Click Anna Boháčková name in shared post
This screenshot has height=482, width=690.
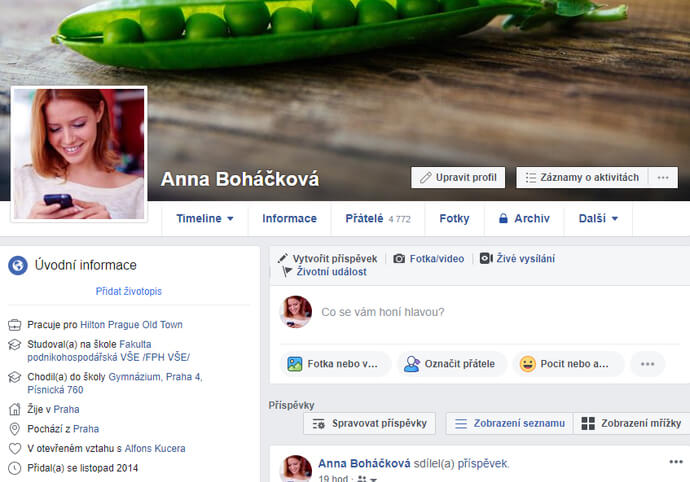coord(364,464)
